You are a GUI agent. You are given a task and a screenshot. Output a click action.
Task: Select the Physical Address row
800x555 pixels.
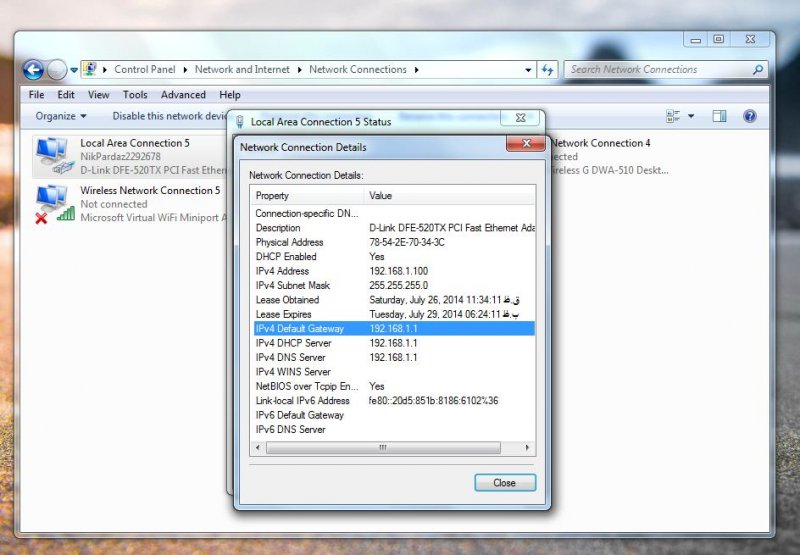pos(394,242)
